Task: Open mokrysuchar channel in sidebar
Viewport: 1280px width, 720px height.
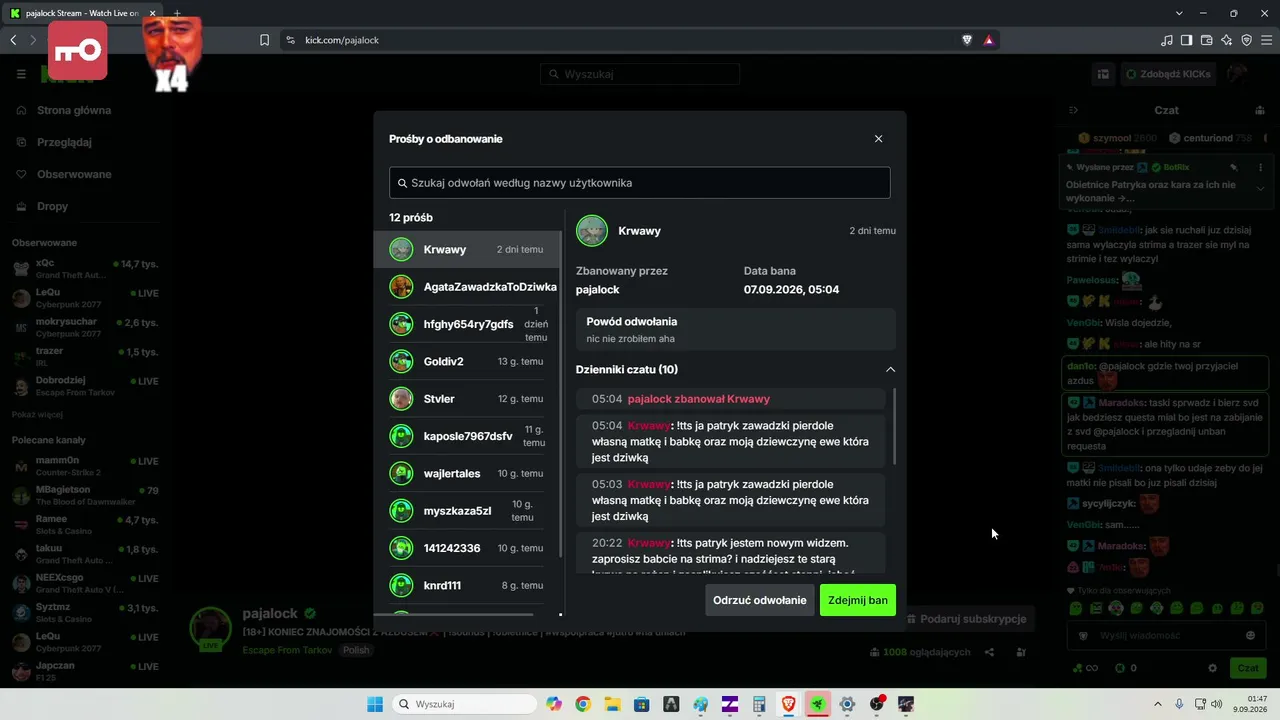Action: pos(85,327)
